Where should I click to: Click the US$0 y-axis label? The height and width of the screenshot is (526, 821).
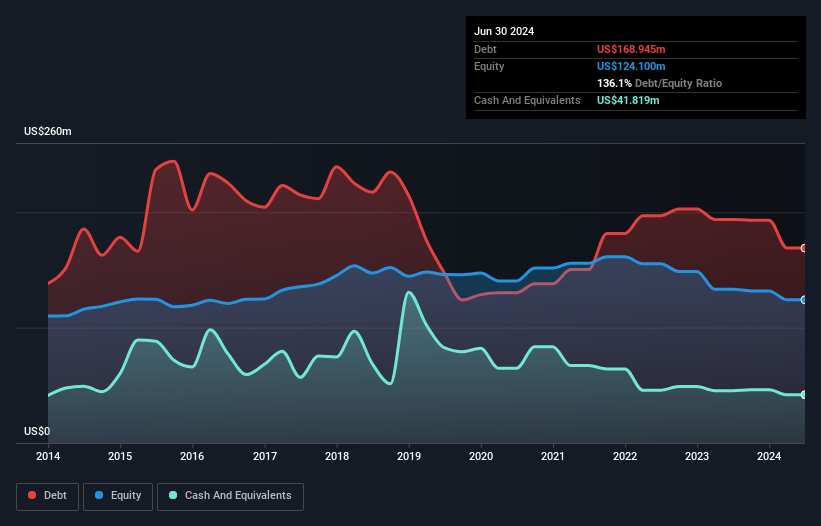click(x=37, y=431)
